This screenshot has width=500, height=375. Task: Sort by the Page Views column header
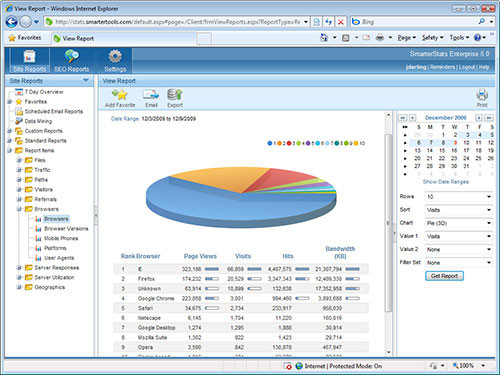tap(200, 256)
